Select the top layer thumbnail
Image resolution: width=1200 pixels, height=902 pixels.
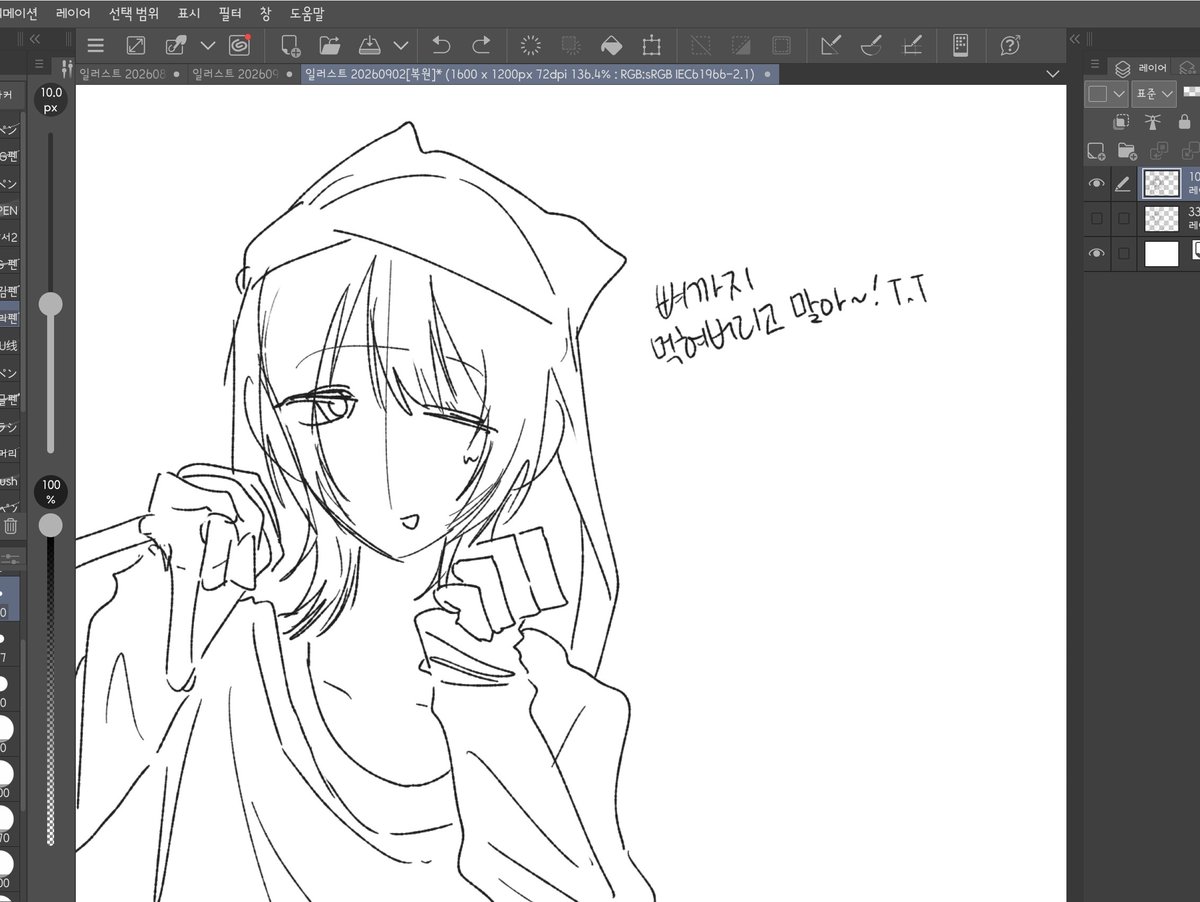(x=1161, y=184)
